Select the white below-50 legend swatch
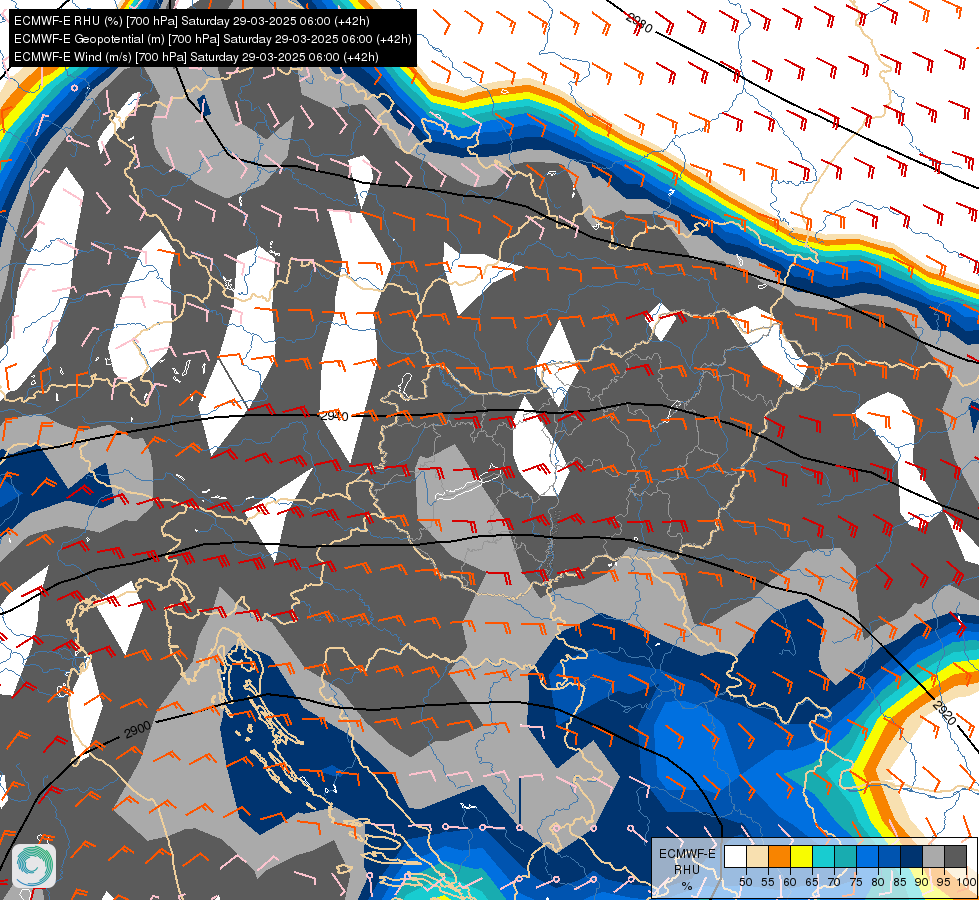The image size is (979, 900). 735,856
